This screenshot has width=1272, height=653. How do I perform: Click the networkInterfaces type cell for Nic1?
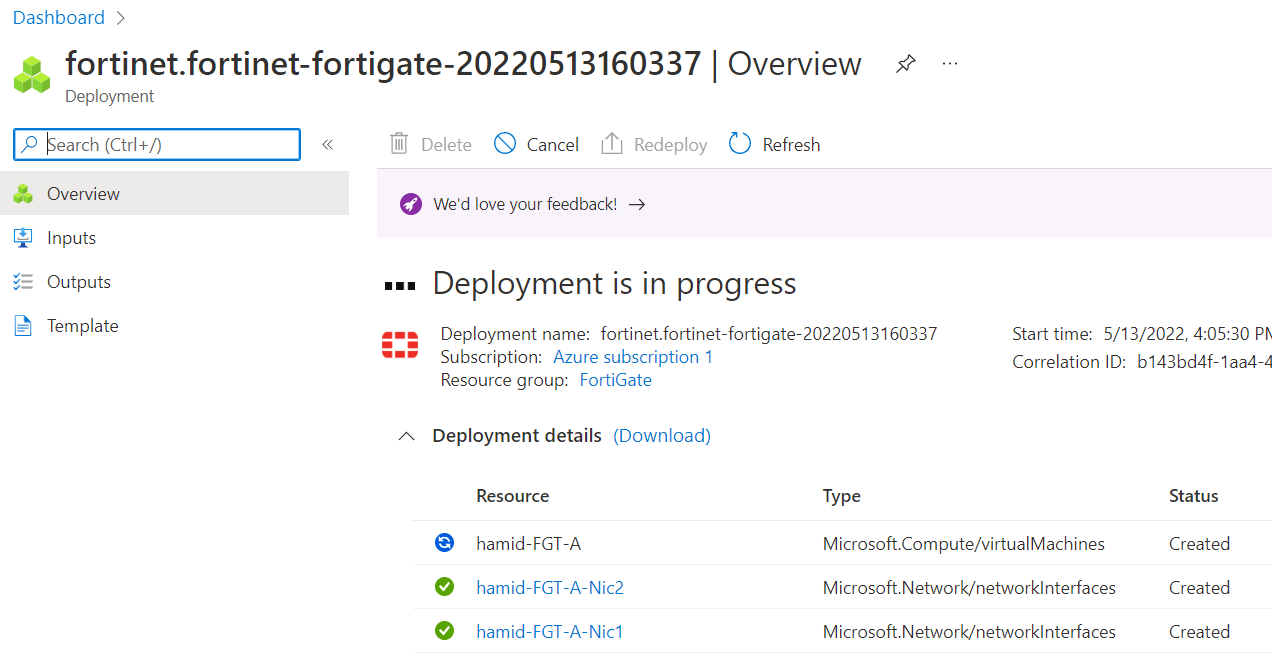[969, 632]
